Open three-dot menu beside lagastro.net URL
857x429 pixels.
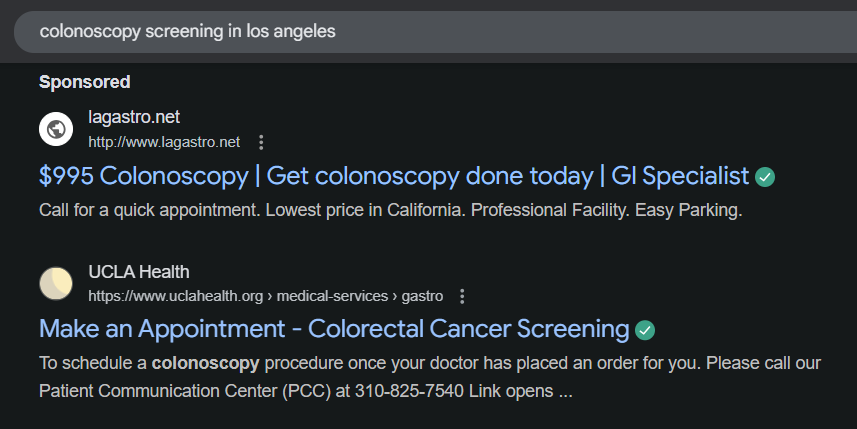[x=261, y=142]
